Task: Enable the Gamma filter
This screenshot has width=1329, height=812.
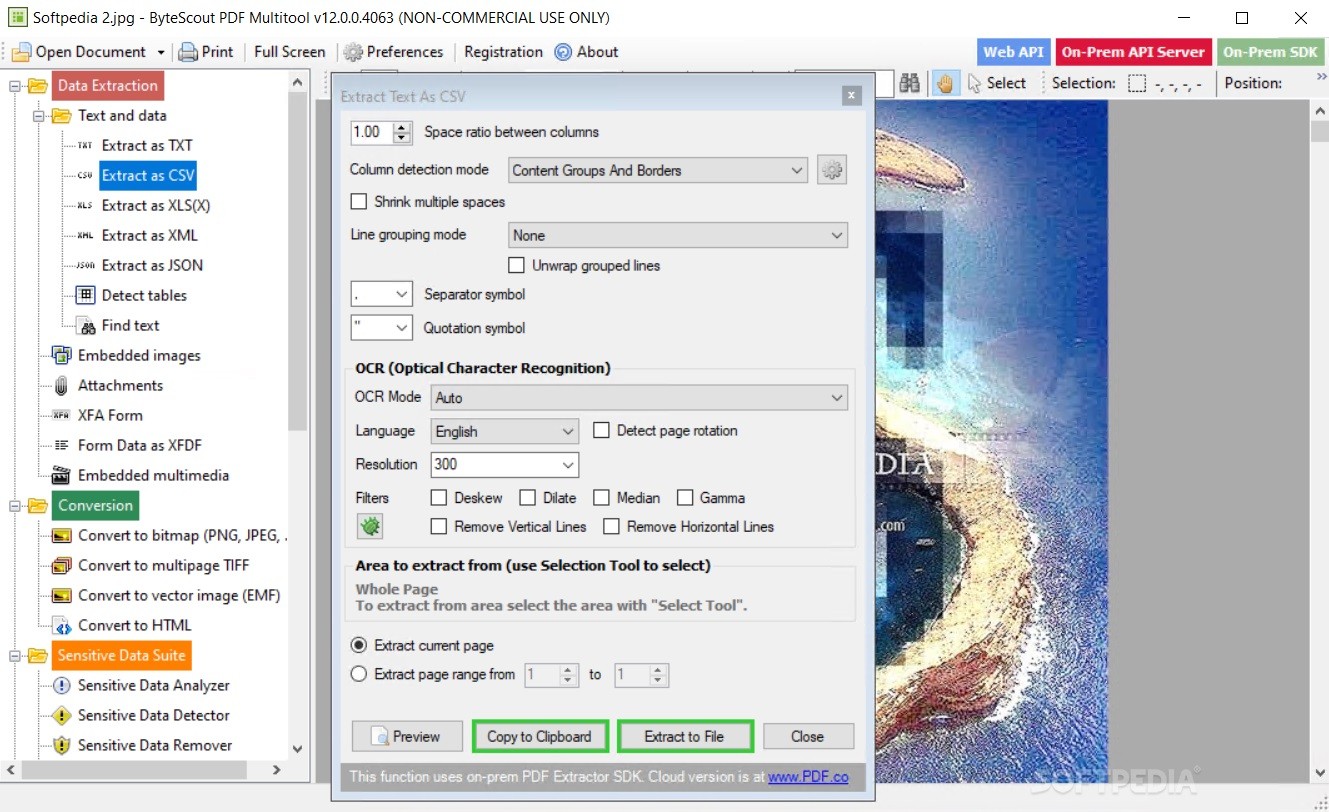Action: 685,498
